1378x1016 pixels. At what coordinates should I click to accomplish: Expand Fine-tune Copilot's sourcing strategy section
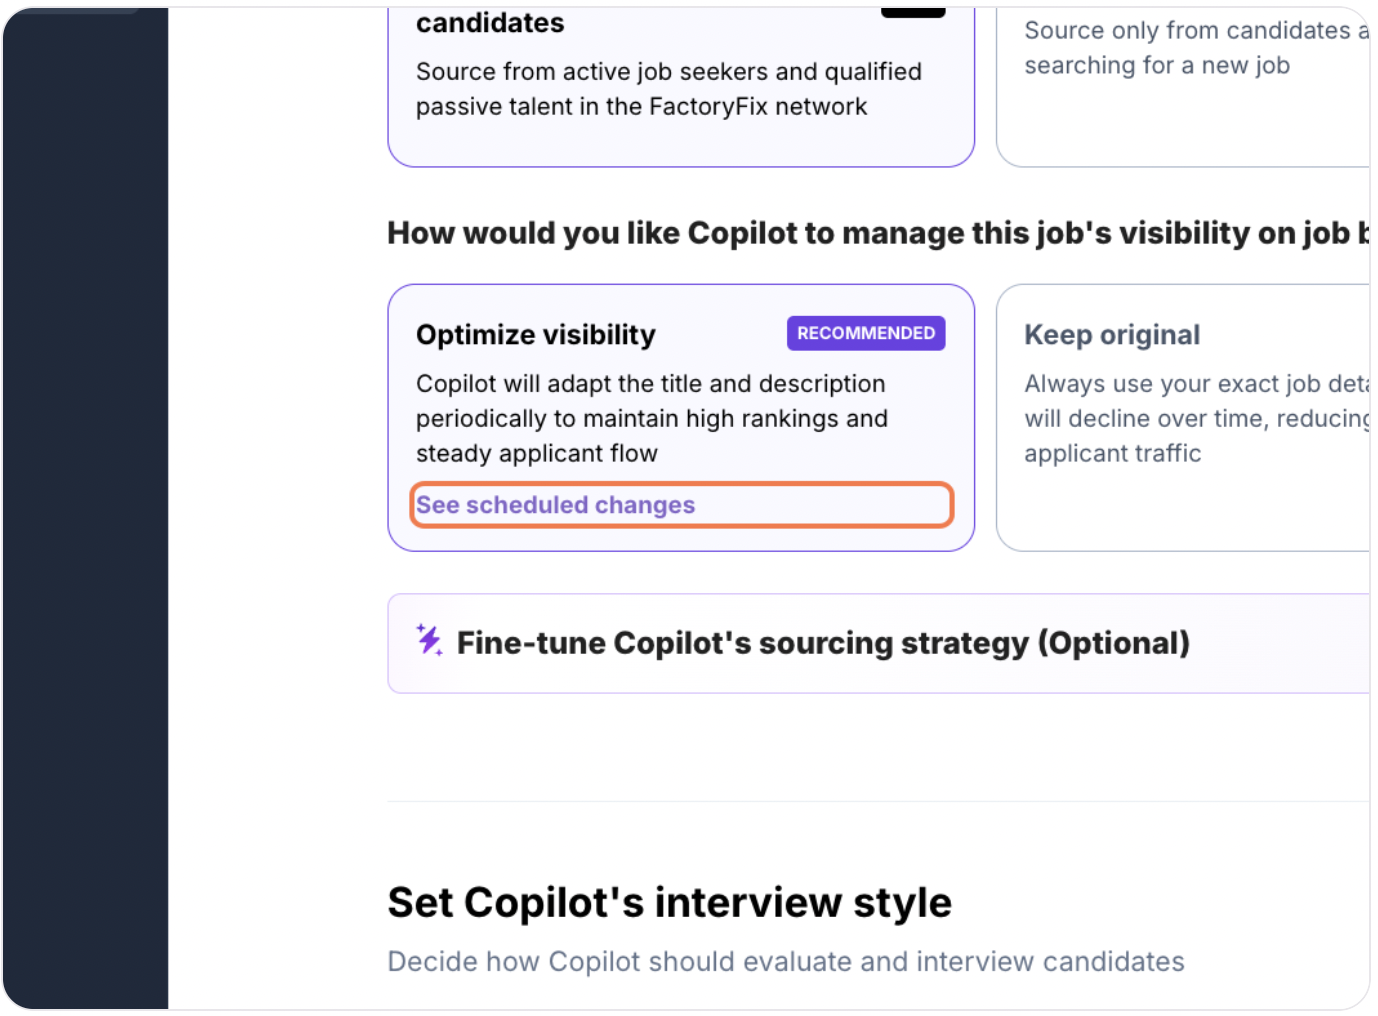pyautogui.click(x=878, y=643)
